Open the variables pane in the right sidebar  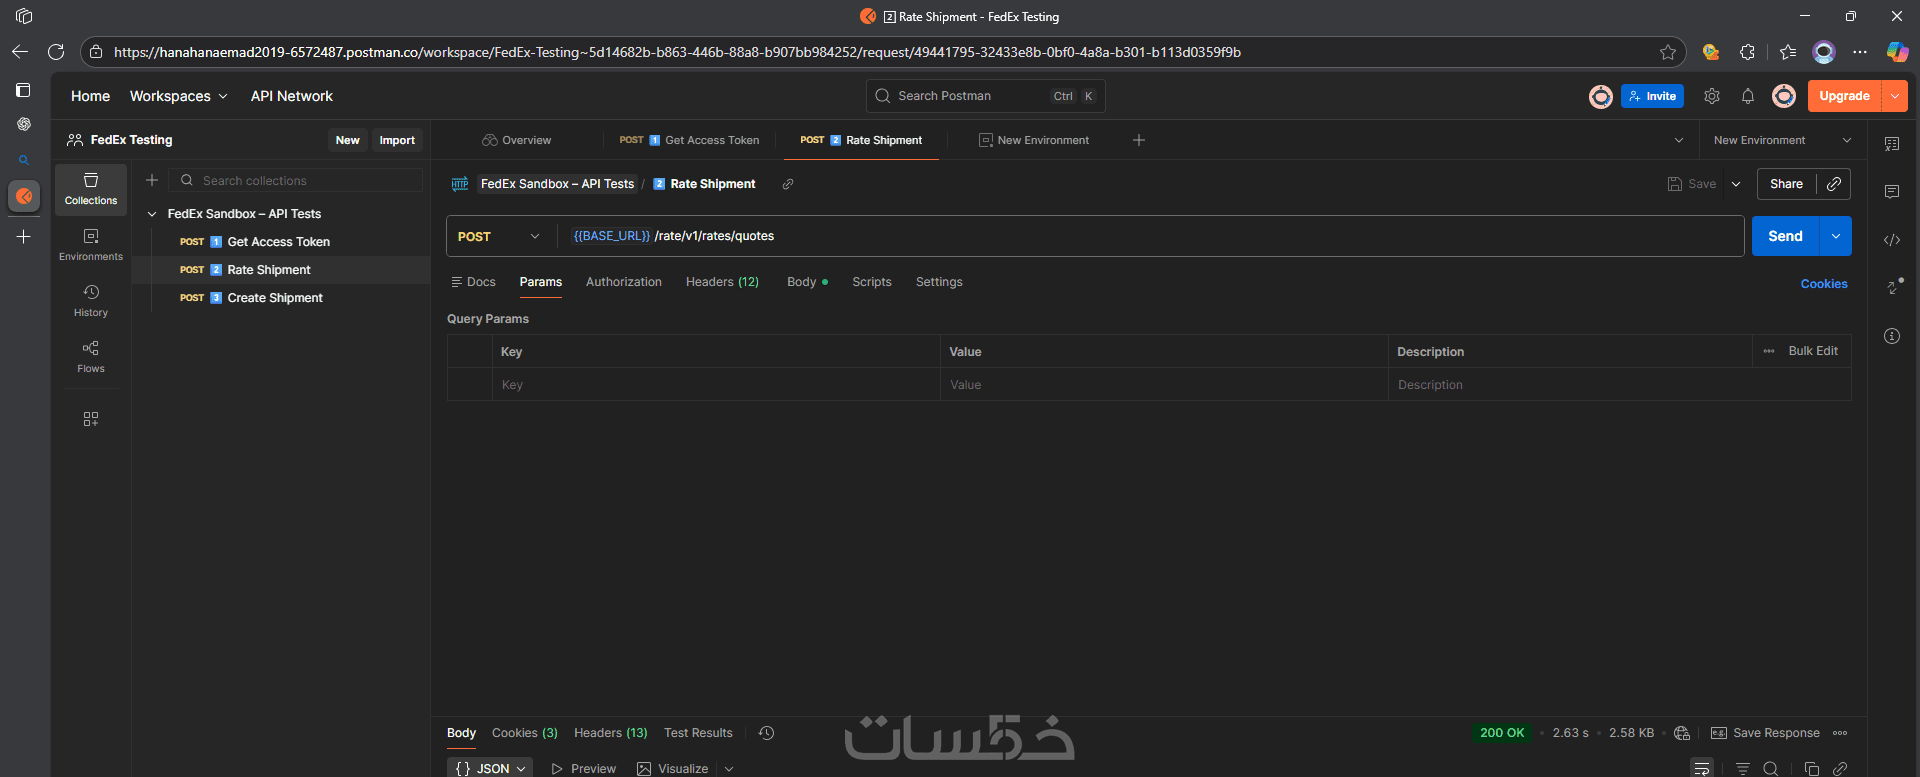click(1892, 144)
